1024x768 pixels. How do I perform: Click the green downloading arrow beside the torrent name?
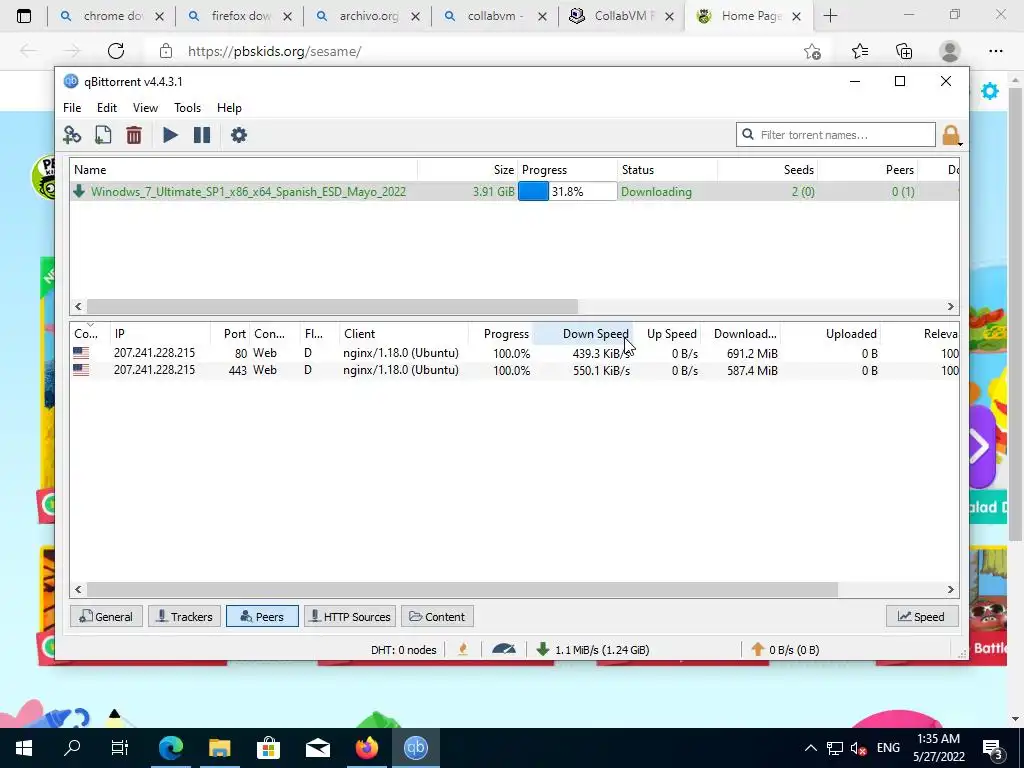pyautogui.click(x=79, y=191)
